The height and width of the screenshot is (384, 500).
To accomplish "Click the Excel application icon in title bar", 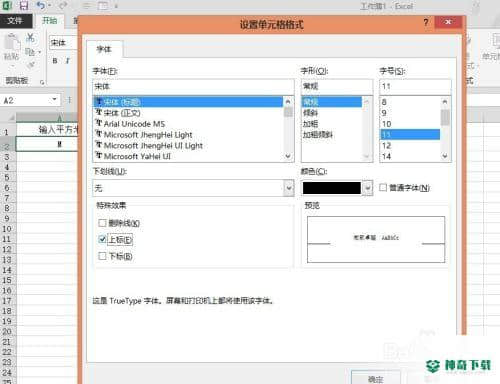I will tap(7, 5).
